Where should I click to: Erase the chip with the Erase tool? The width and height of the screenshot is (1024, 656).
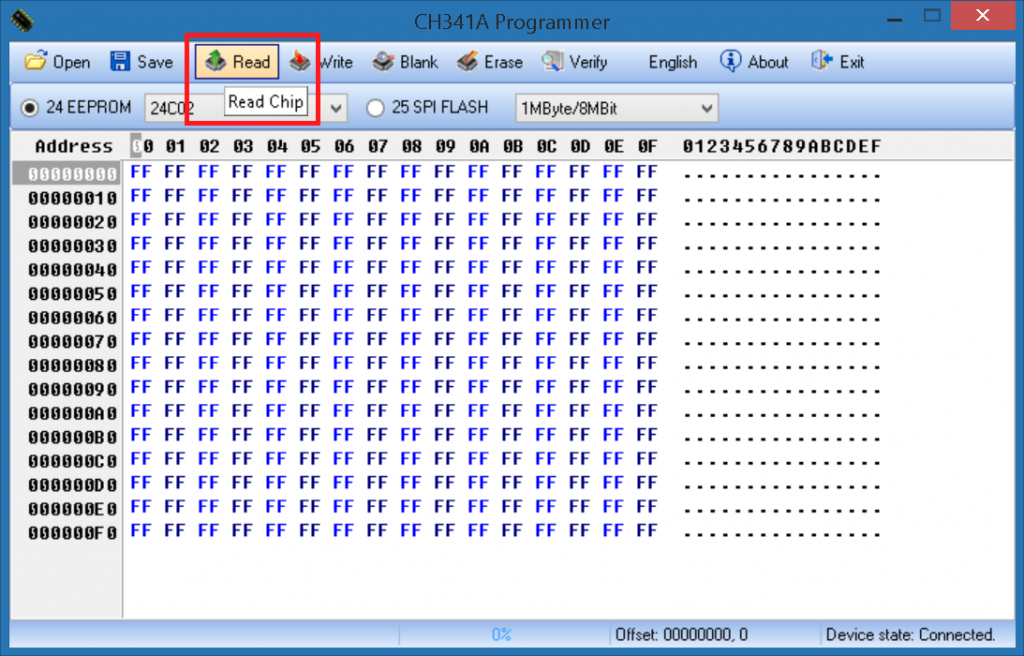(x=490, y=62)
